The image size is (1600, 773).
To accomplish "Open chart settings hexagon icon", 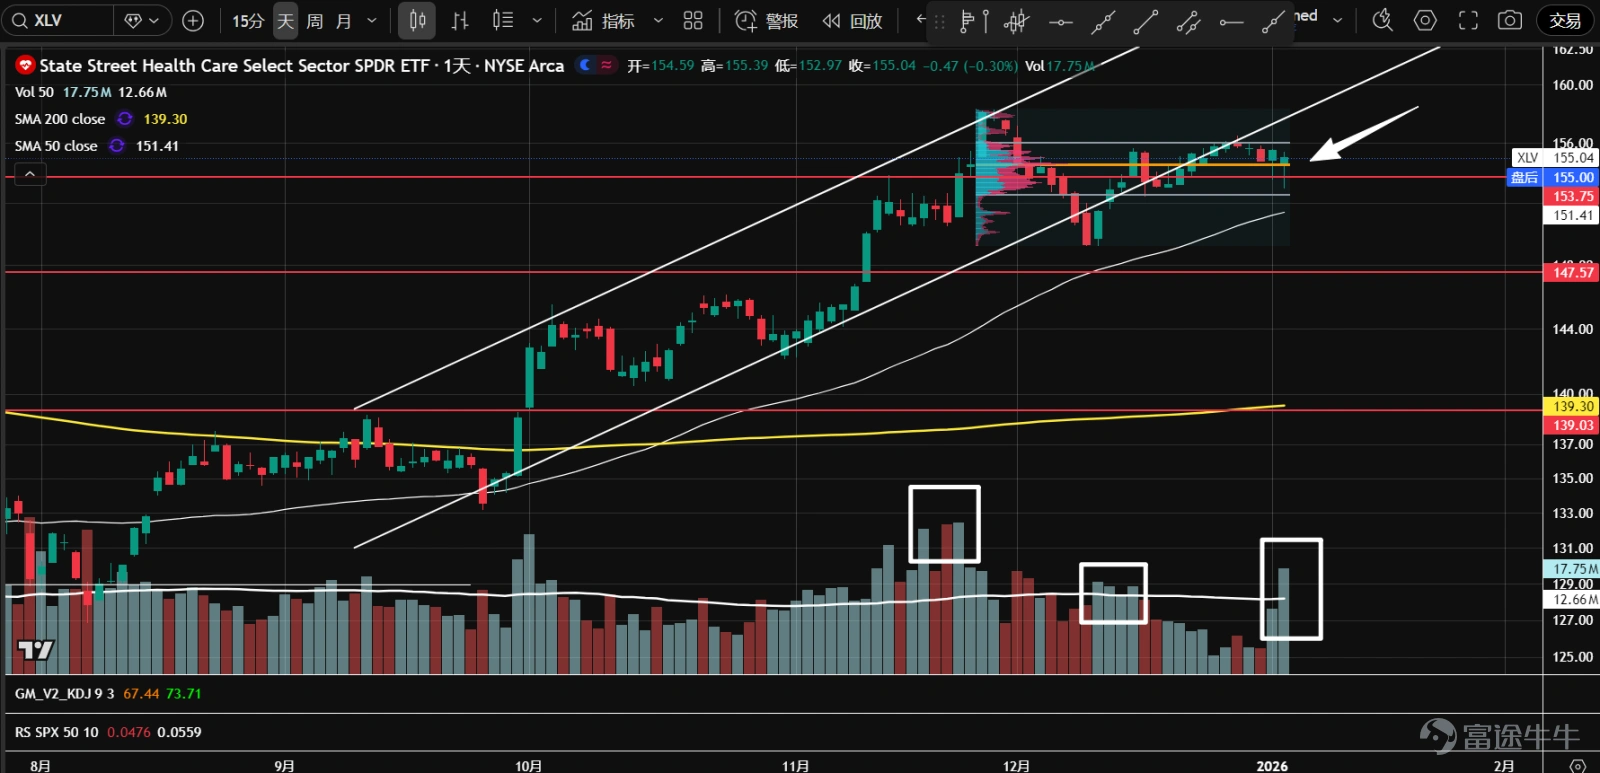I will (1425, 20).
